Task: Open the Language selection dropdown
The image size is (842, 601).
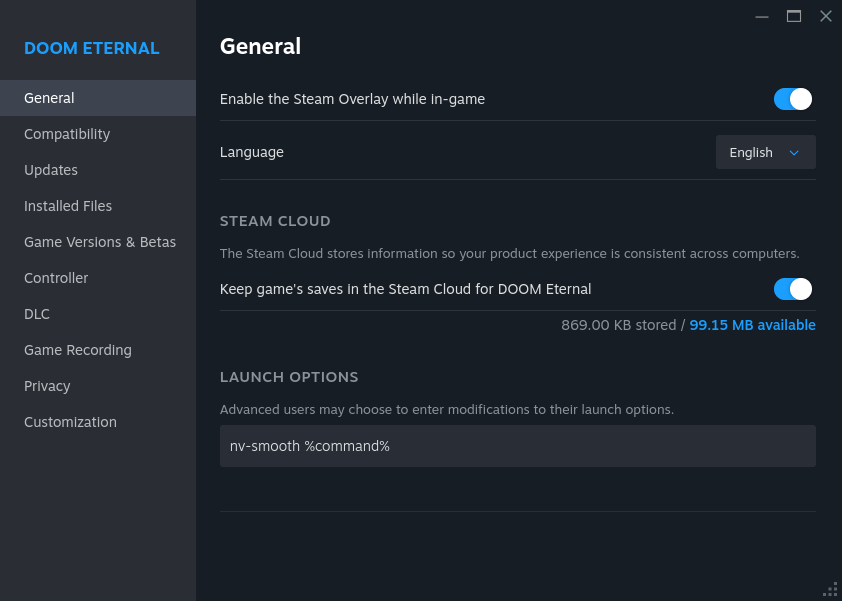Action: [x=765, y=152]
